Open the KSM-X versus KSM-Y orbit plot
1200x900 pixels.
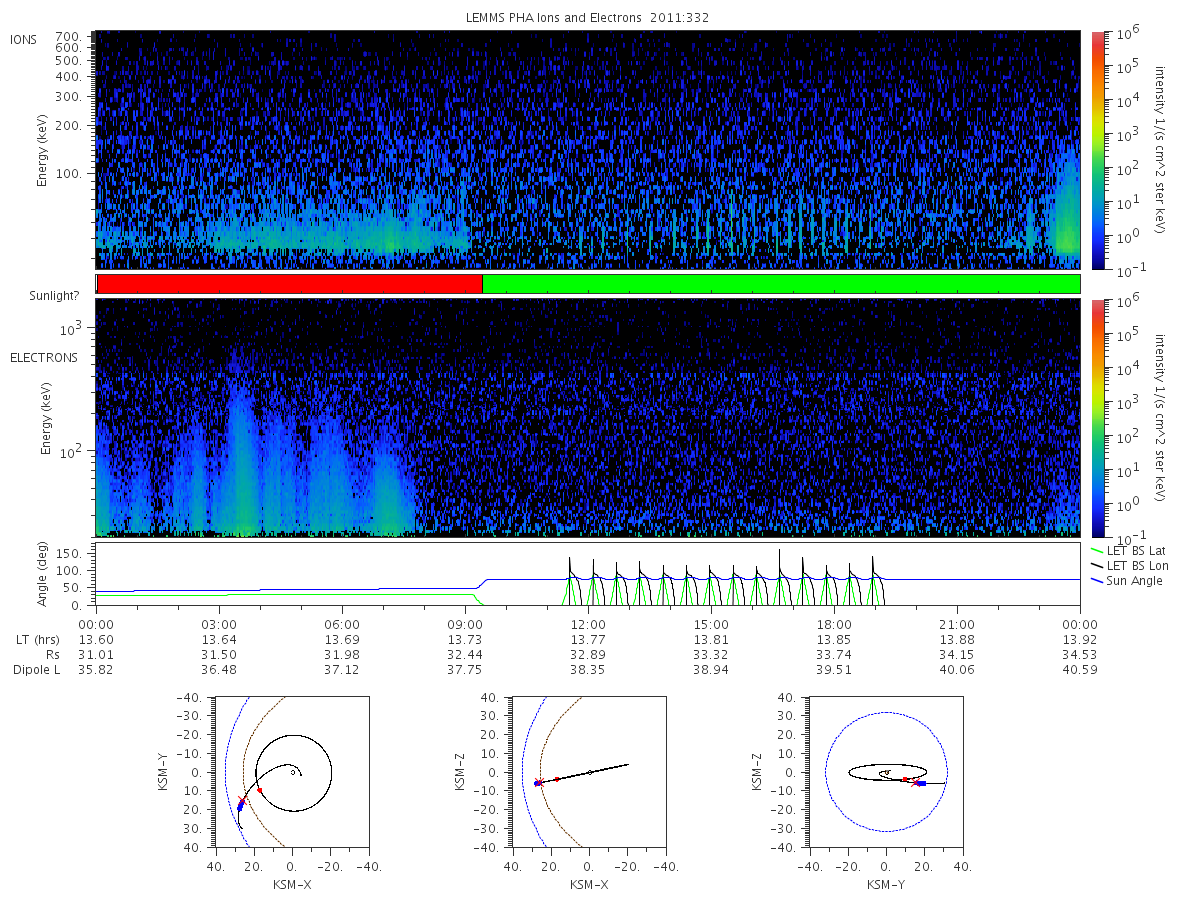pyautogui.click(x=291, y=772)
